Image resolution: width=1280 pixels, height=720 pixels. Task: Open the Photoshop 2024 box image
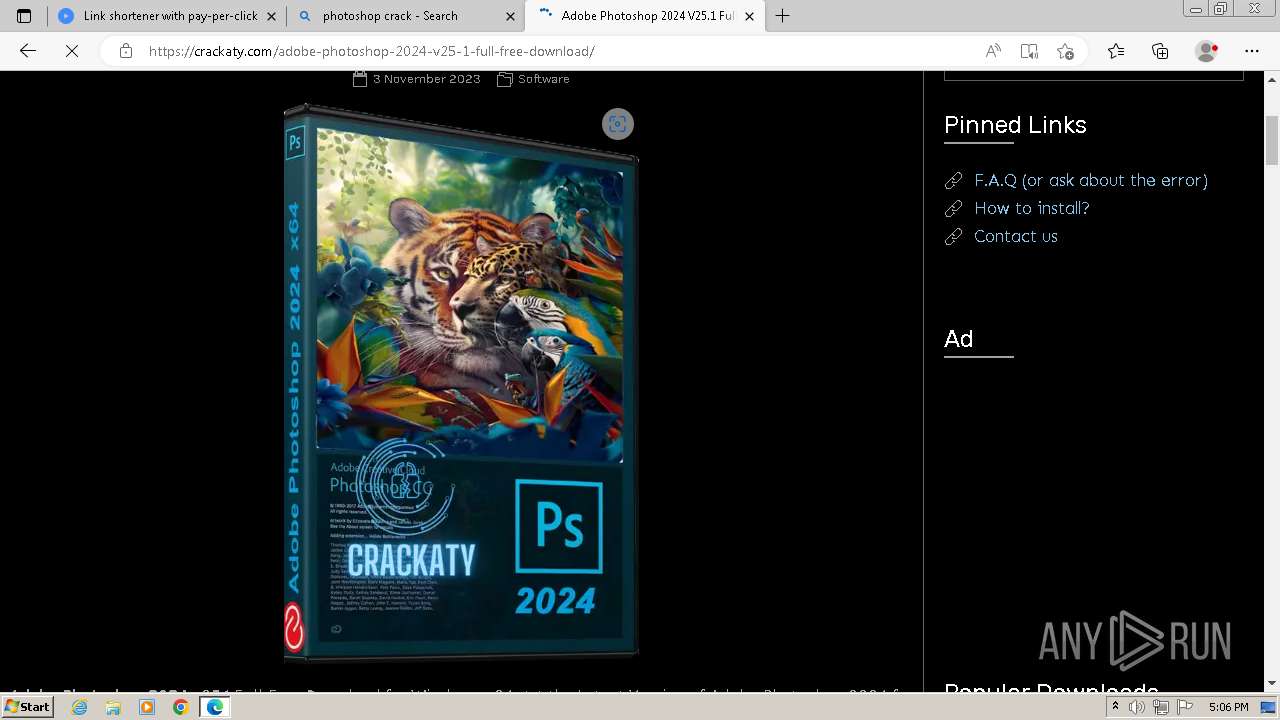461,383
